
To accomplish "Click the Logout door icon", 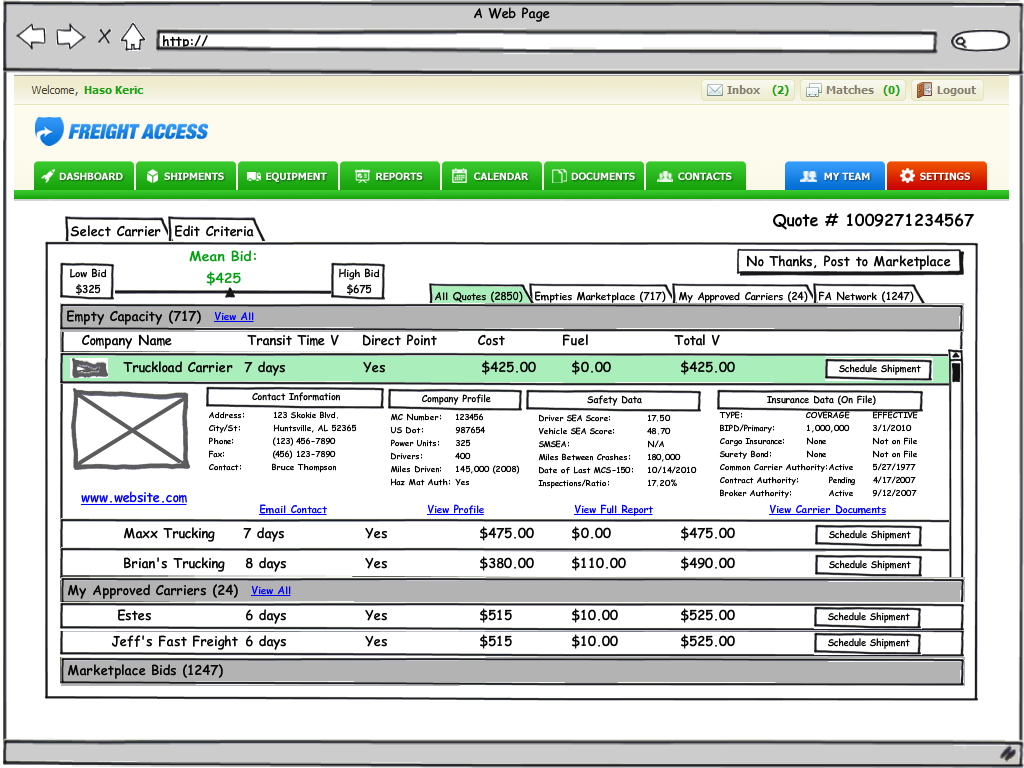I will tap(924, 90).
